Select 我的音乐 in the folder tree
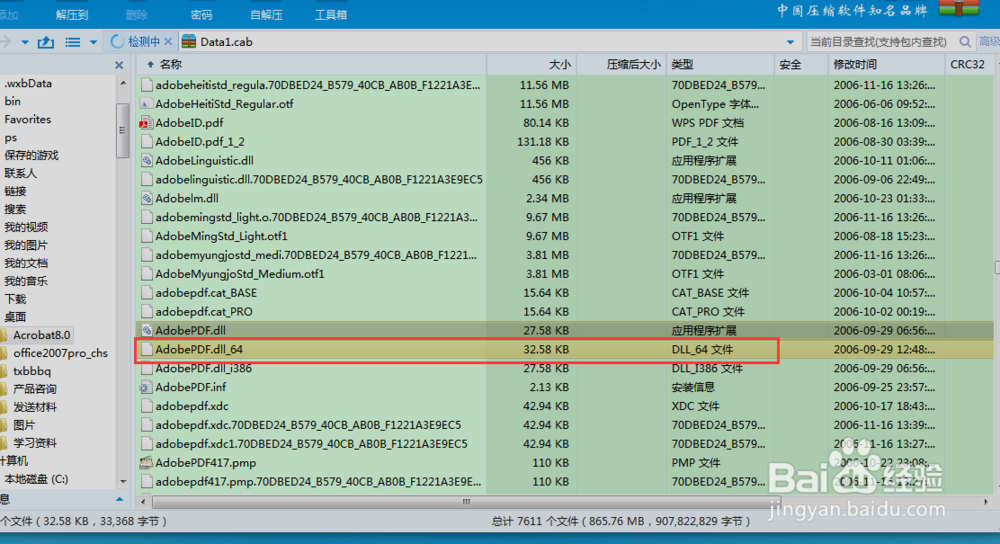 click(26, 281)
